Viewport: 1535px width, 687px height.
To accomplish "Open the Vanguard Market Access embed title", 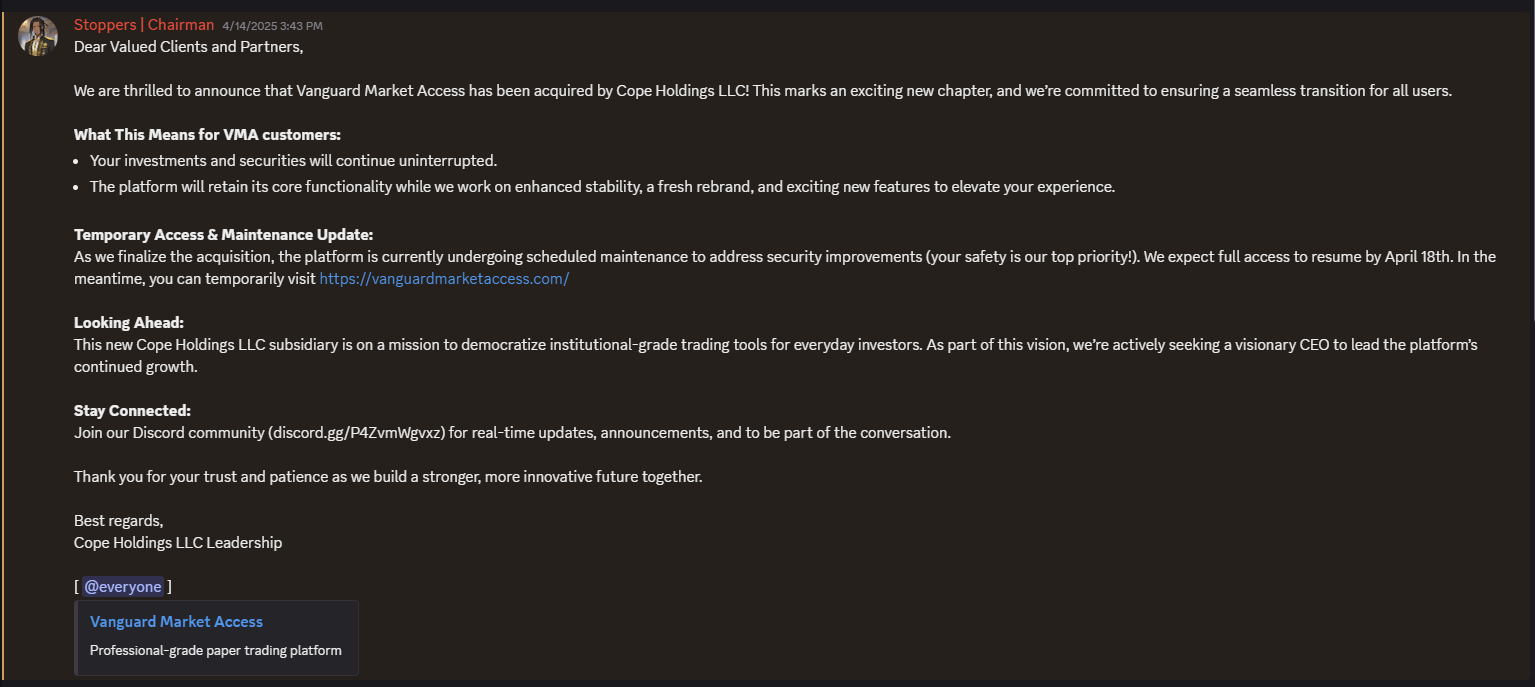I will (176, 622).
